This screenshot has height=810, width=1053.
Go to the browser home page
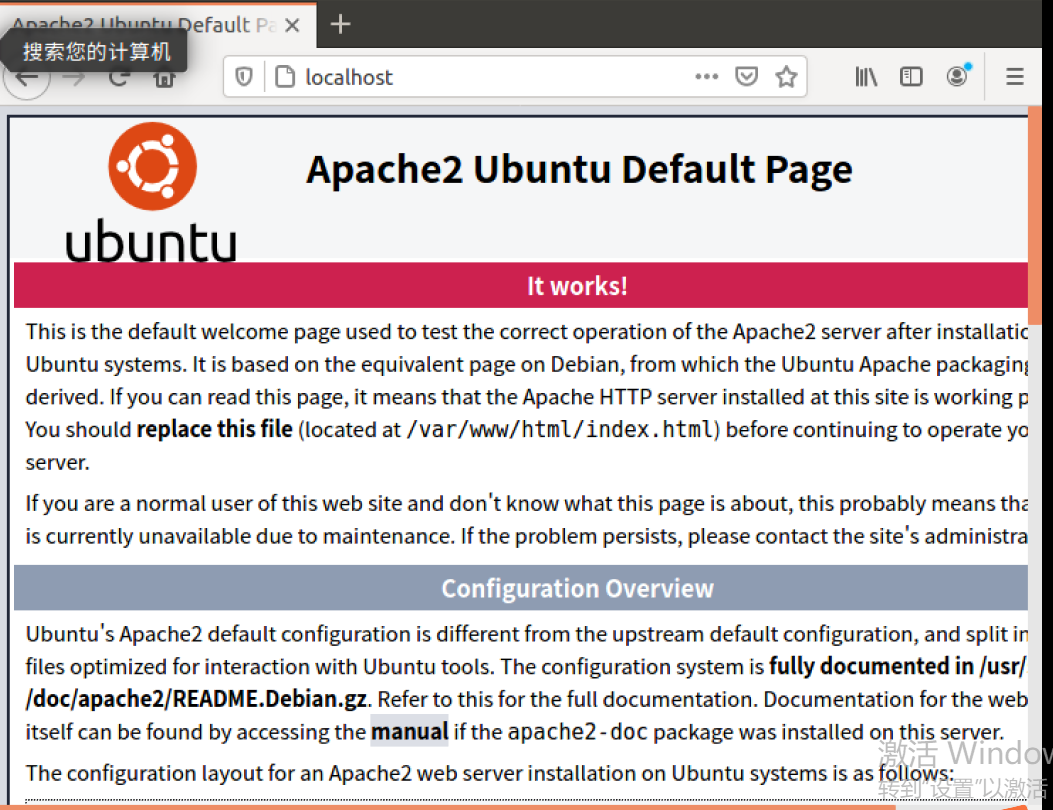point(162,76)
